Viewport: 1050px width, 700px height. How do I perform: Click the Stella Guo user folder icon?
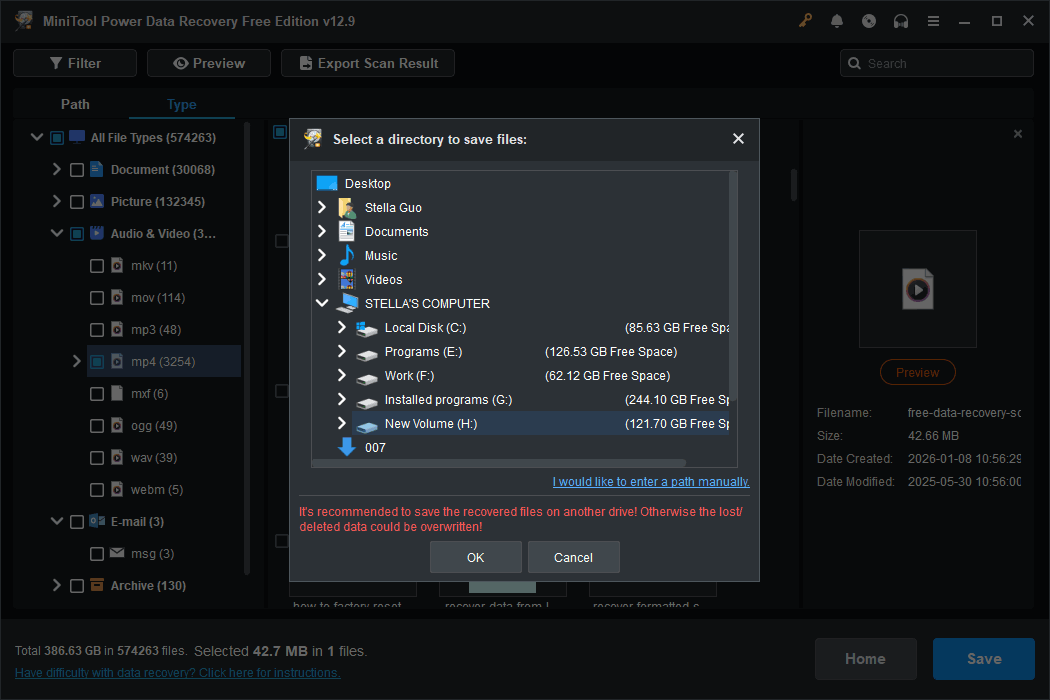[347, 208]
